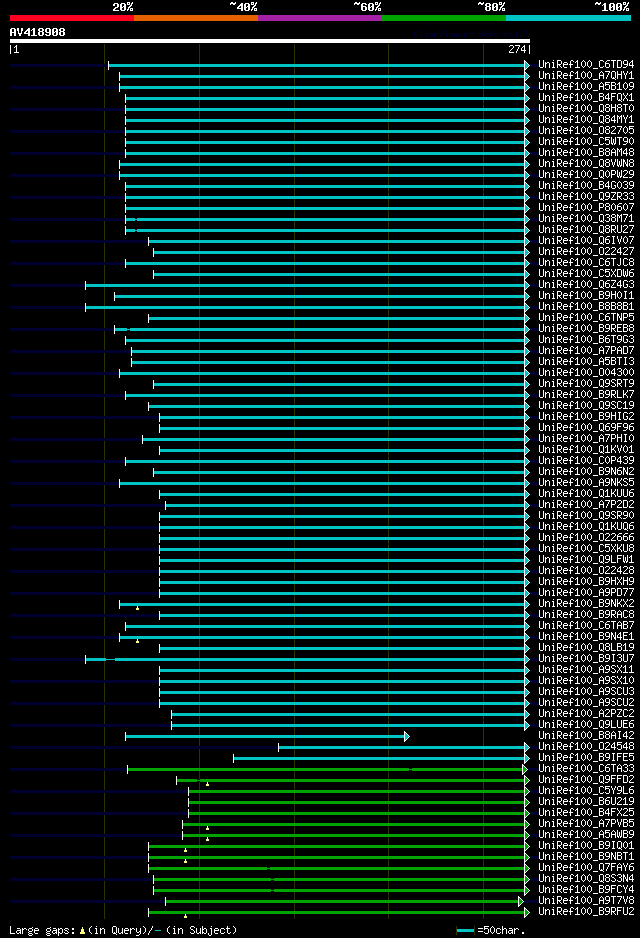Click the green ~80% legend segment
This screenshot has width=640, height=938.
point(444,18)
